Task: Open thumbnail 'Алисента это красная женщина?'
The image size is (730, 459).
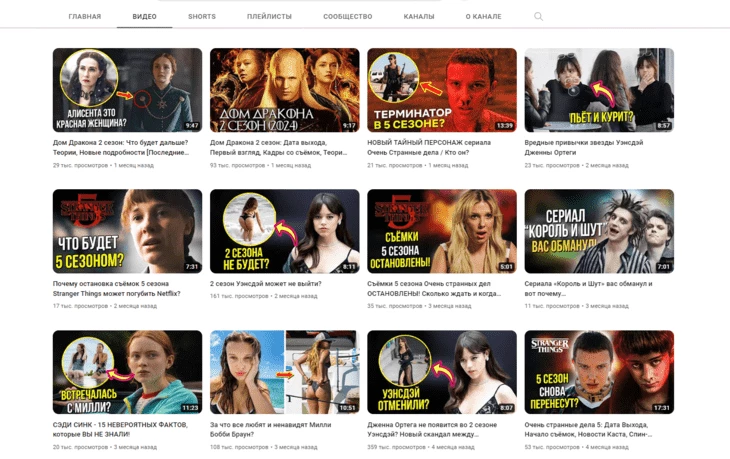Action: tap(127, 90)
